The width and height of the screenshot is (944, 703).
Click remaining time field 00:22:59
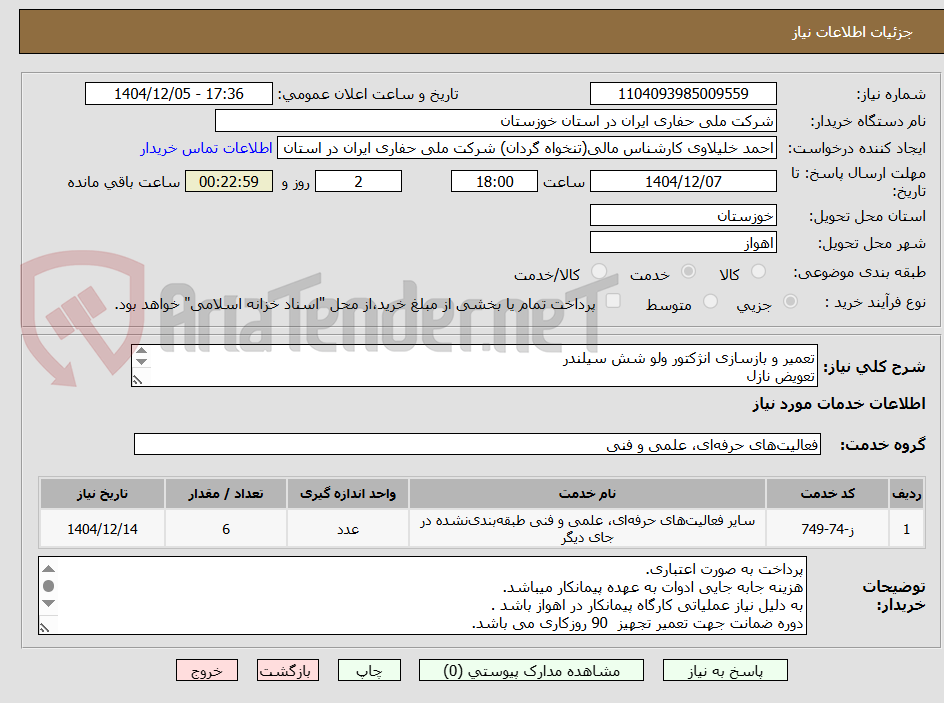point(229,181)
